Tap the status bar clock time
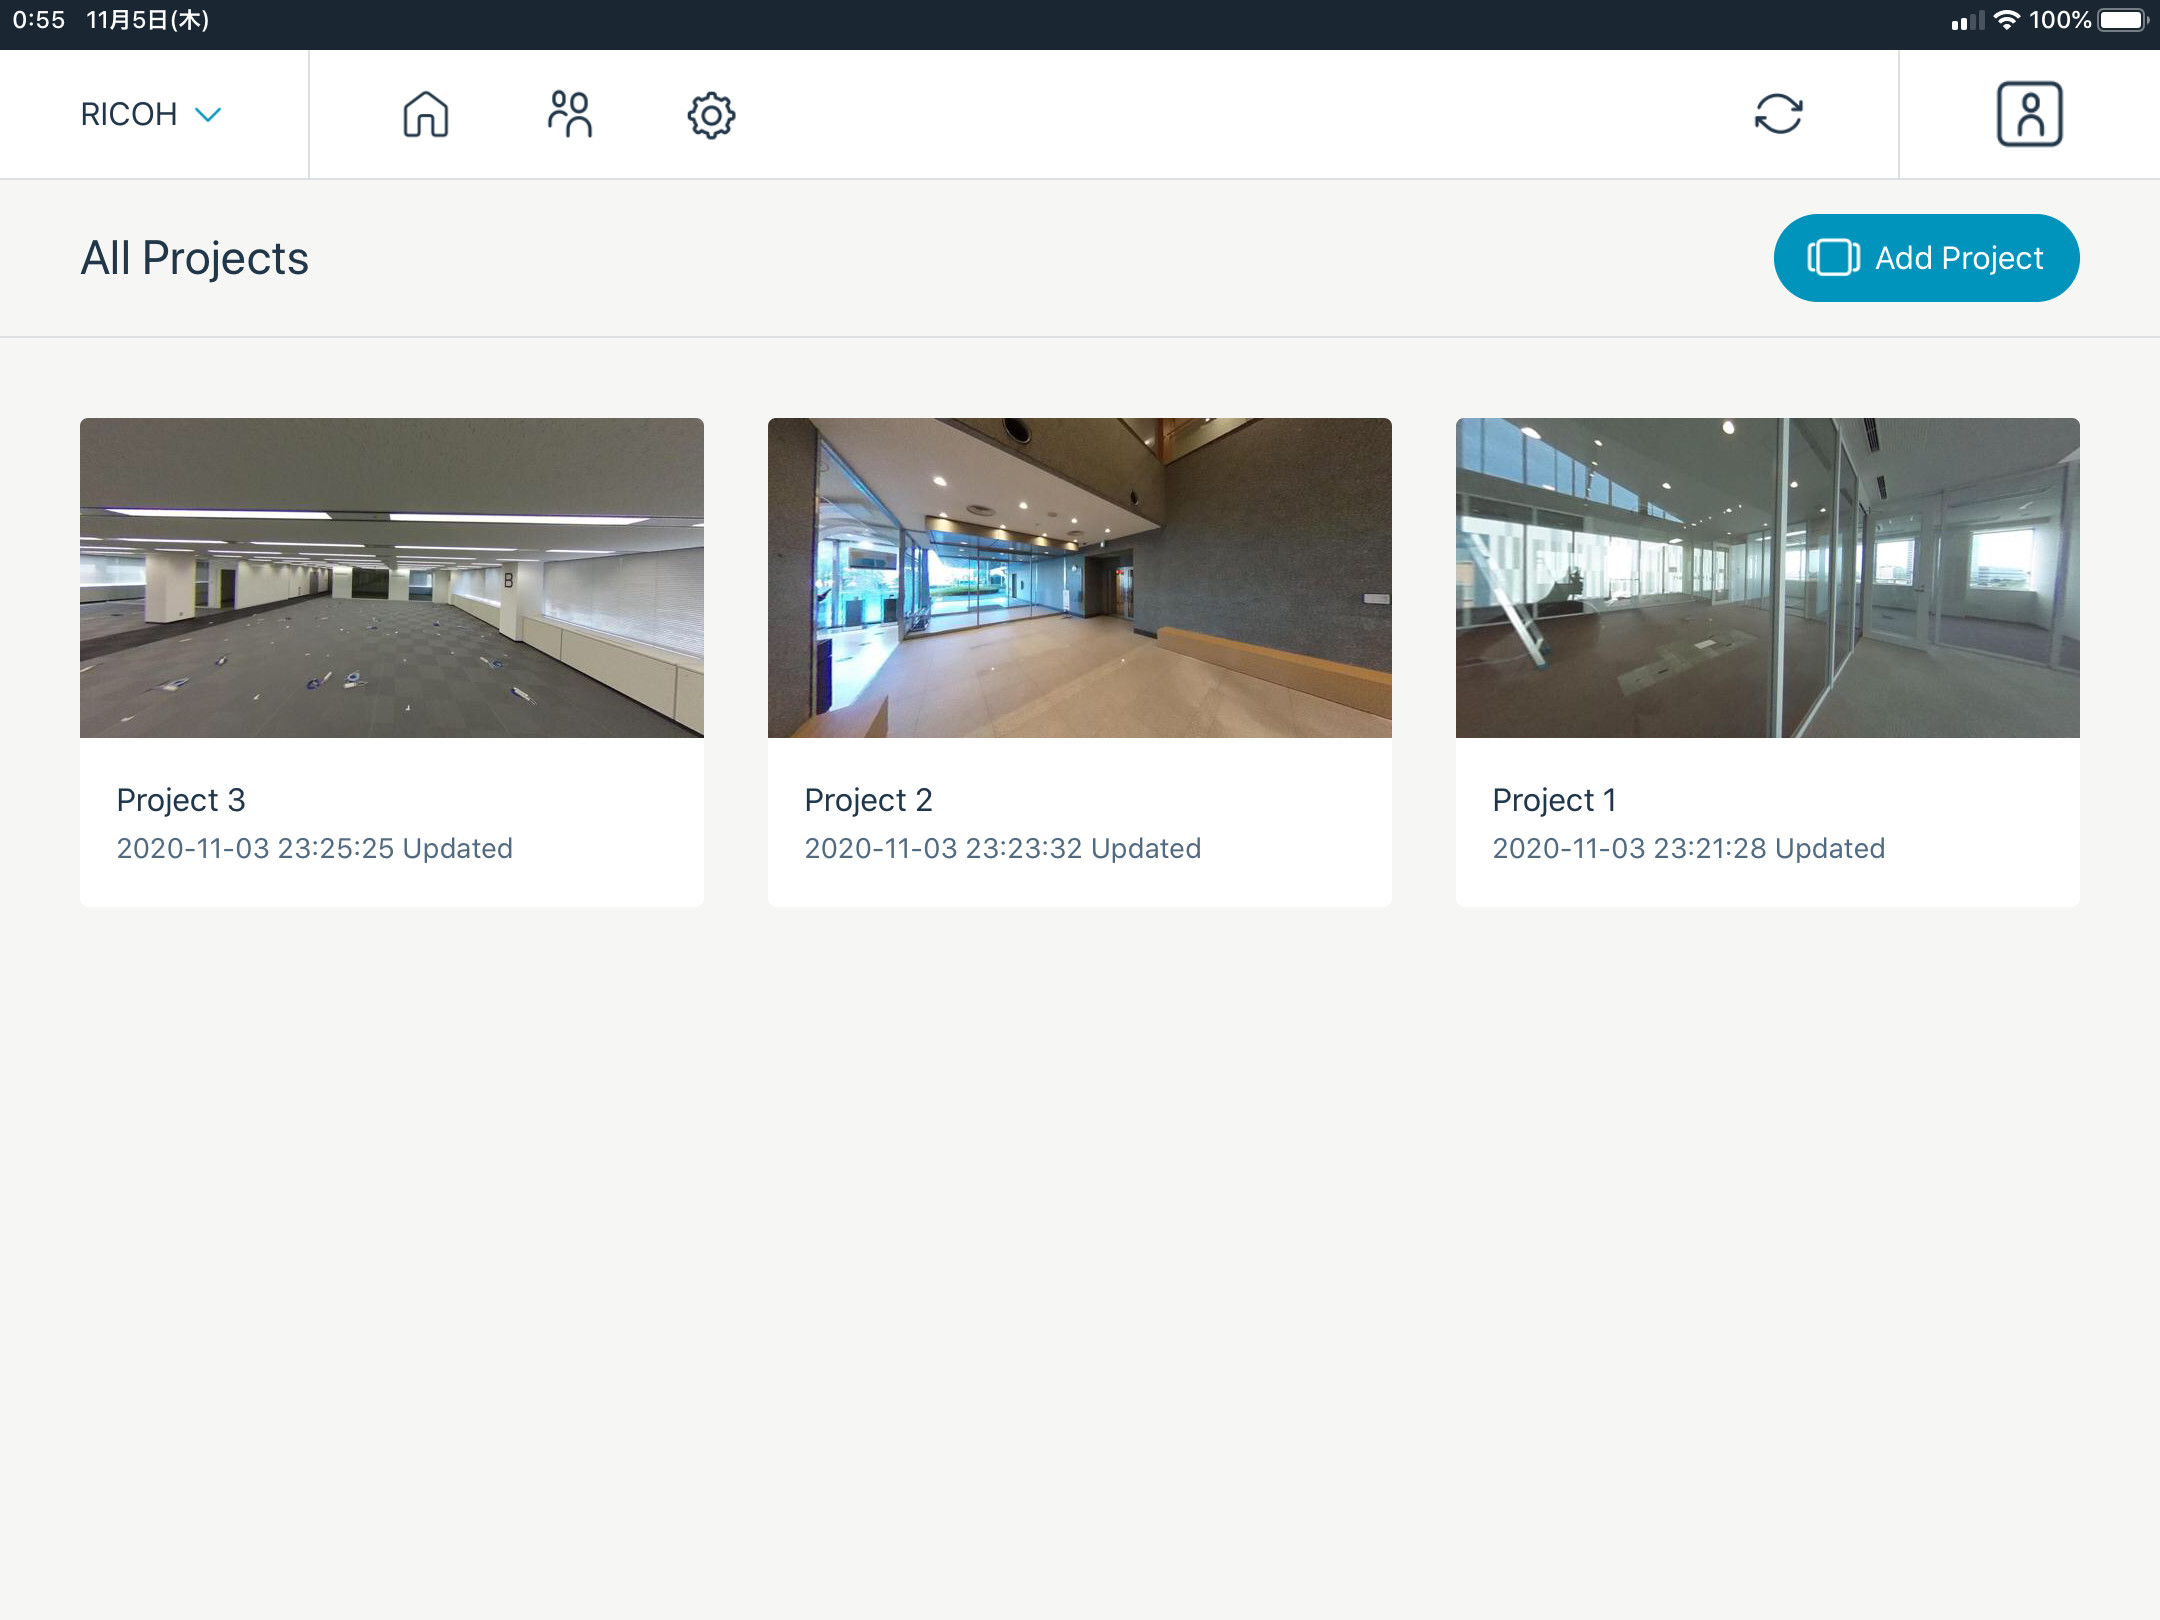 pyautogui.click(x=38, y=20)
